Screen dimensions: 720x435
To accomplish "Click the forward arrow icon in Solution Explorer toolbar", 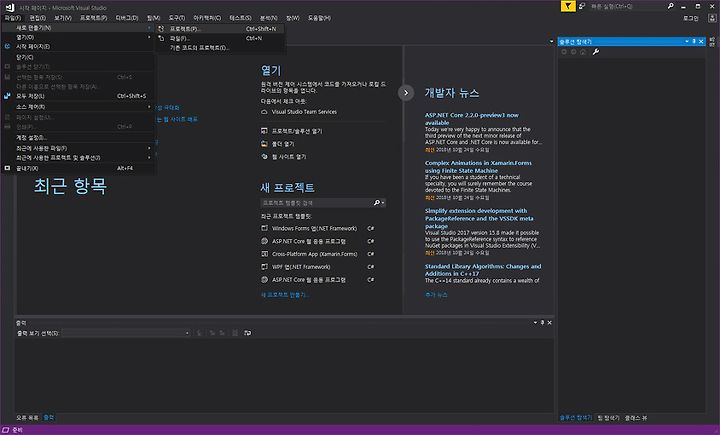I will coord(574,52).
